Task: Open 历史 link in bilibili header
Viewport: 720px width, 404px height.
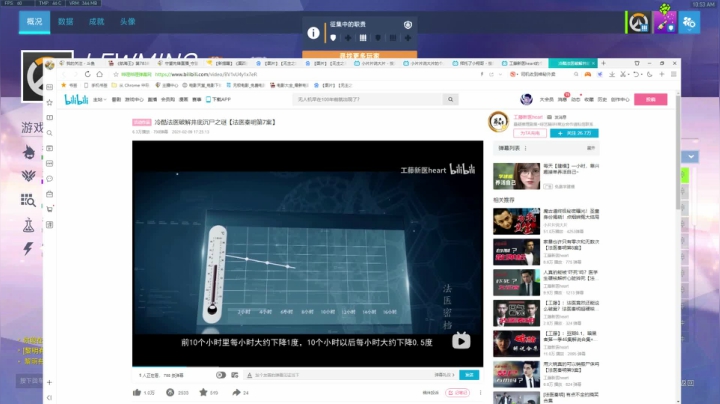Action: [602, 99]
